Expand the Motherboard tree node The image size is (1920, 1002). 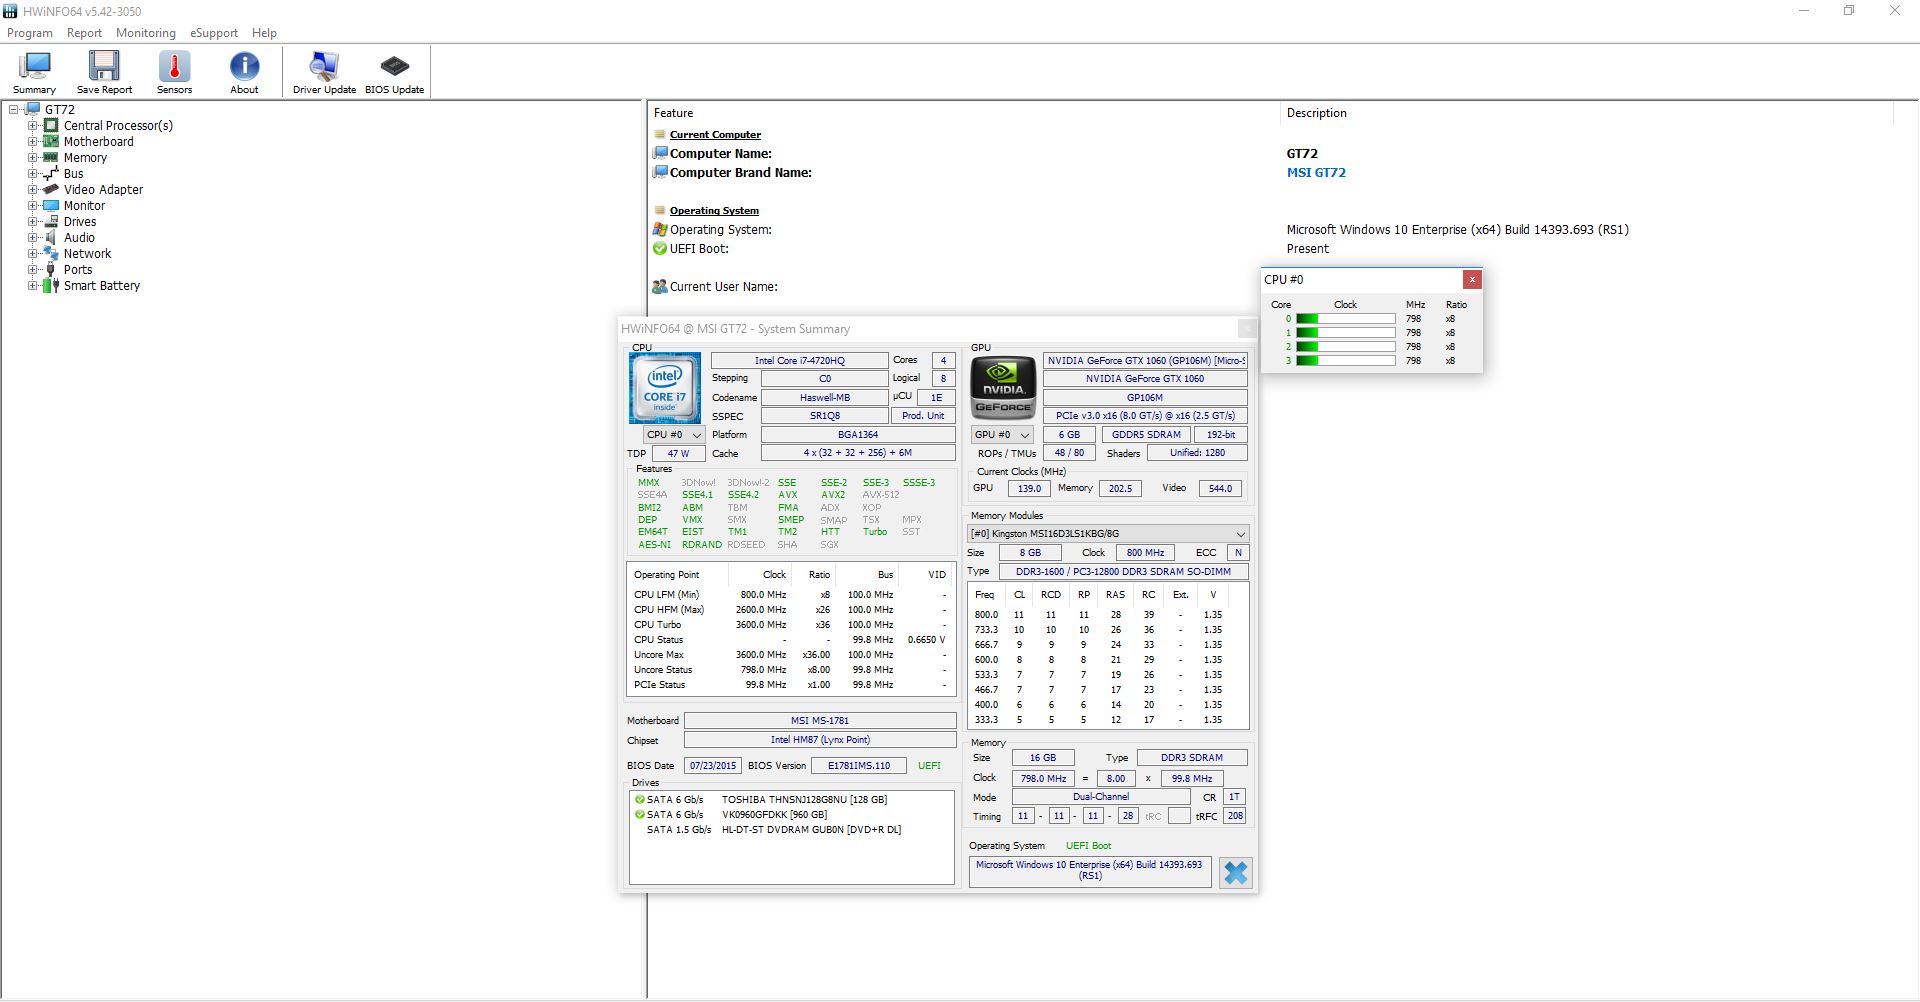[x=33, y=142]
